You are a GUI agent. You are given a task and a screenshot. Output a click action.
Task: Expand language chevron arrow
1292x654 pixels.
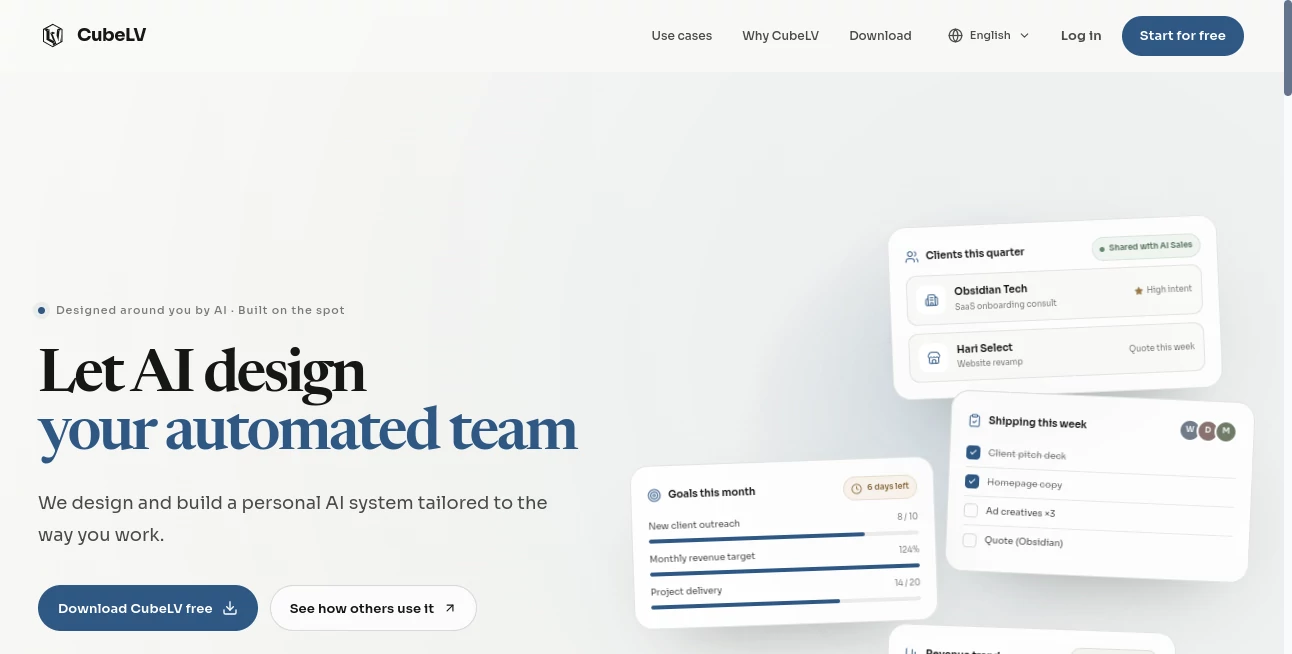[x=1024, y=36]
